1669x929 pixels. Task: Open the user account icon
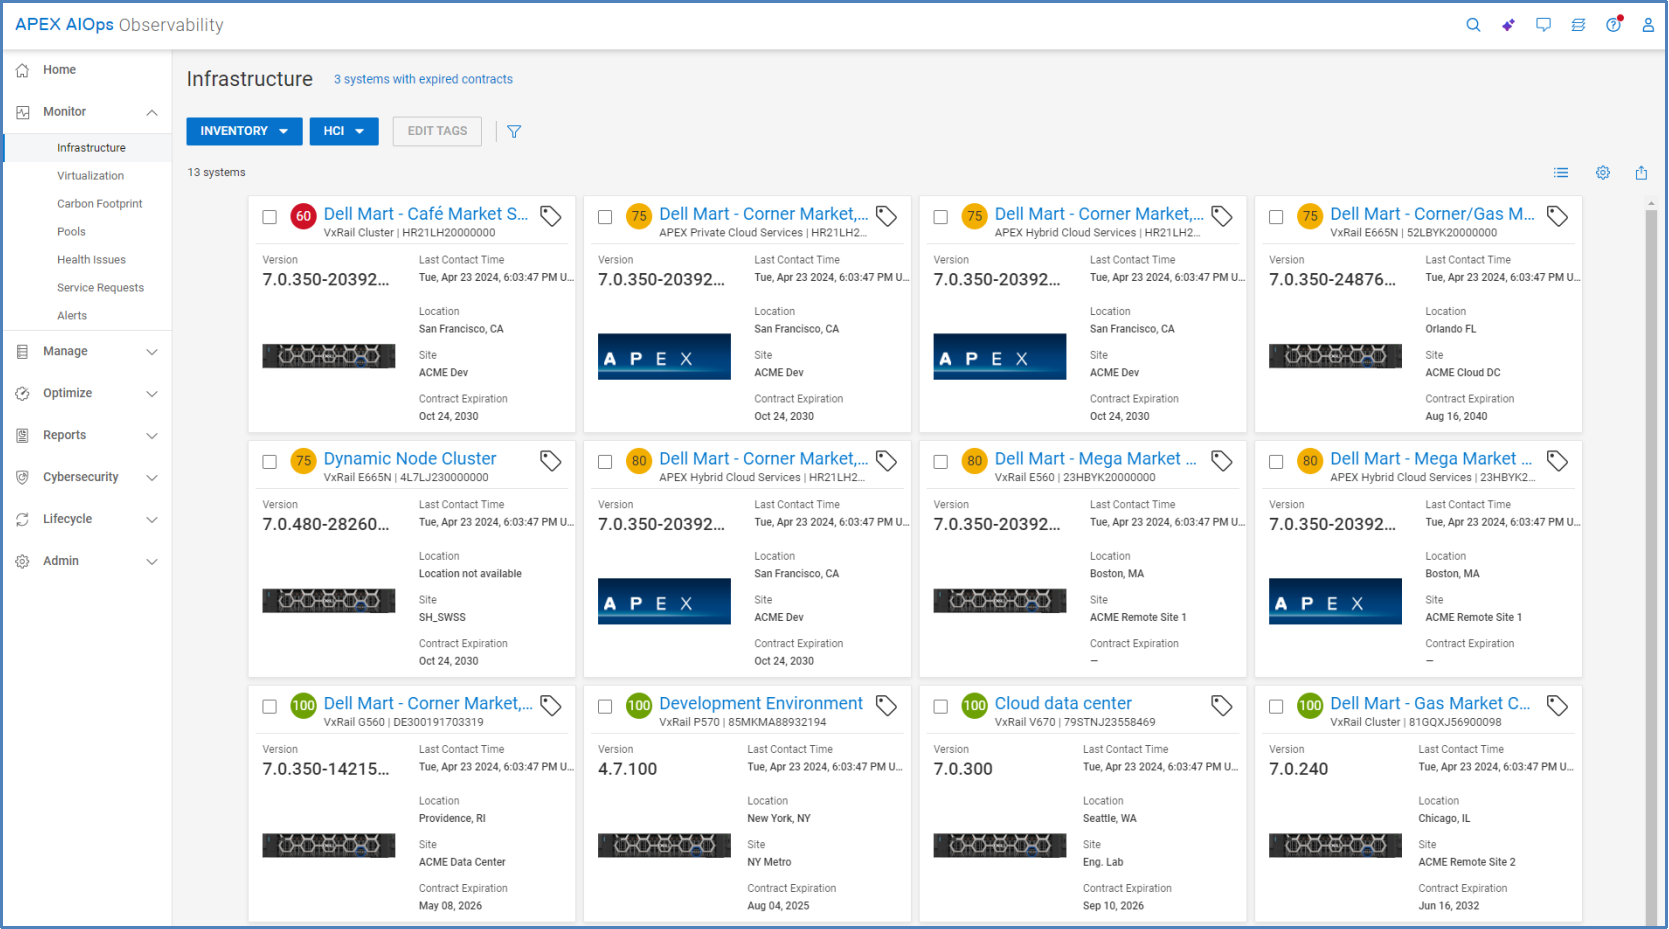(1648, 25)
